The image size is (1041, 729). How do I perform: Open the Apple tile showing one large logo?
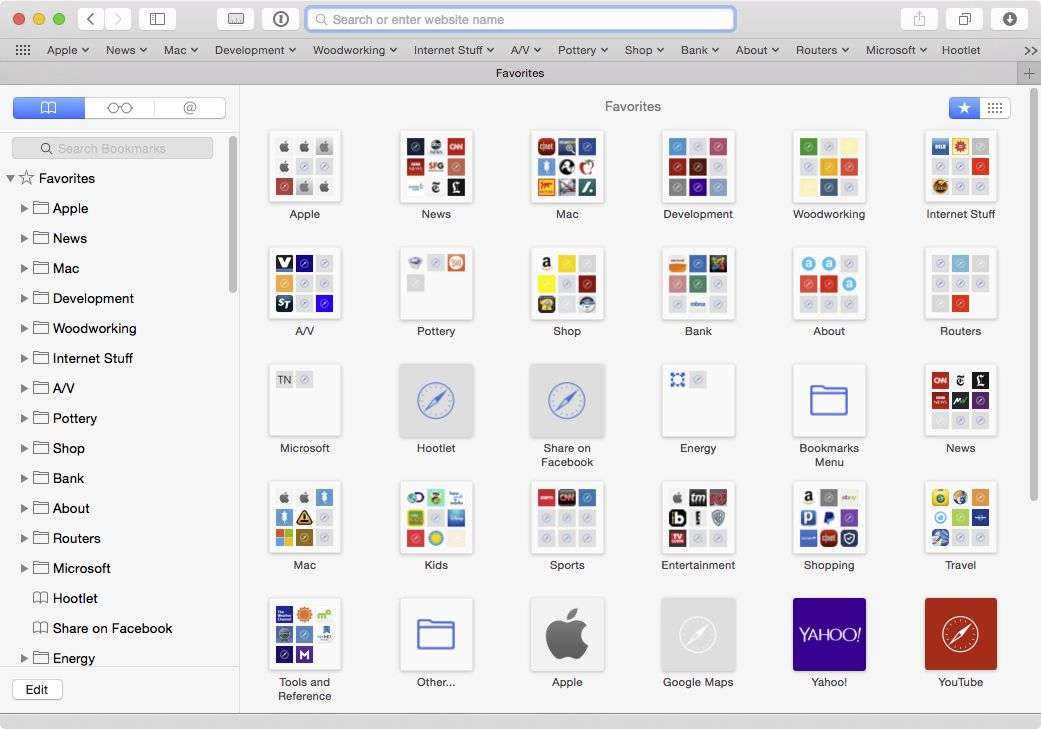tap(567, 634)
